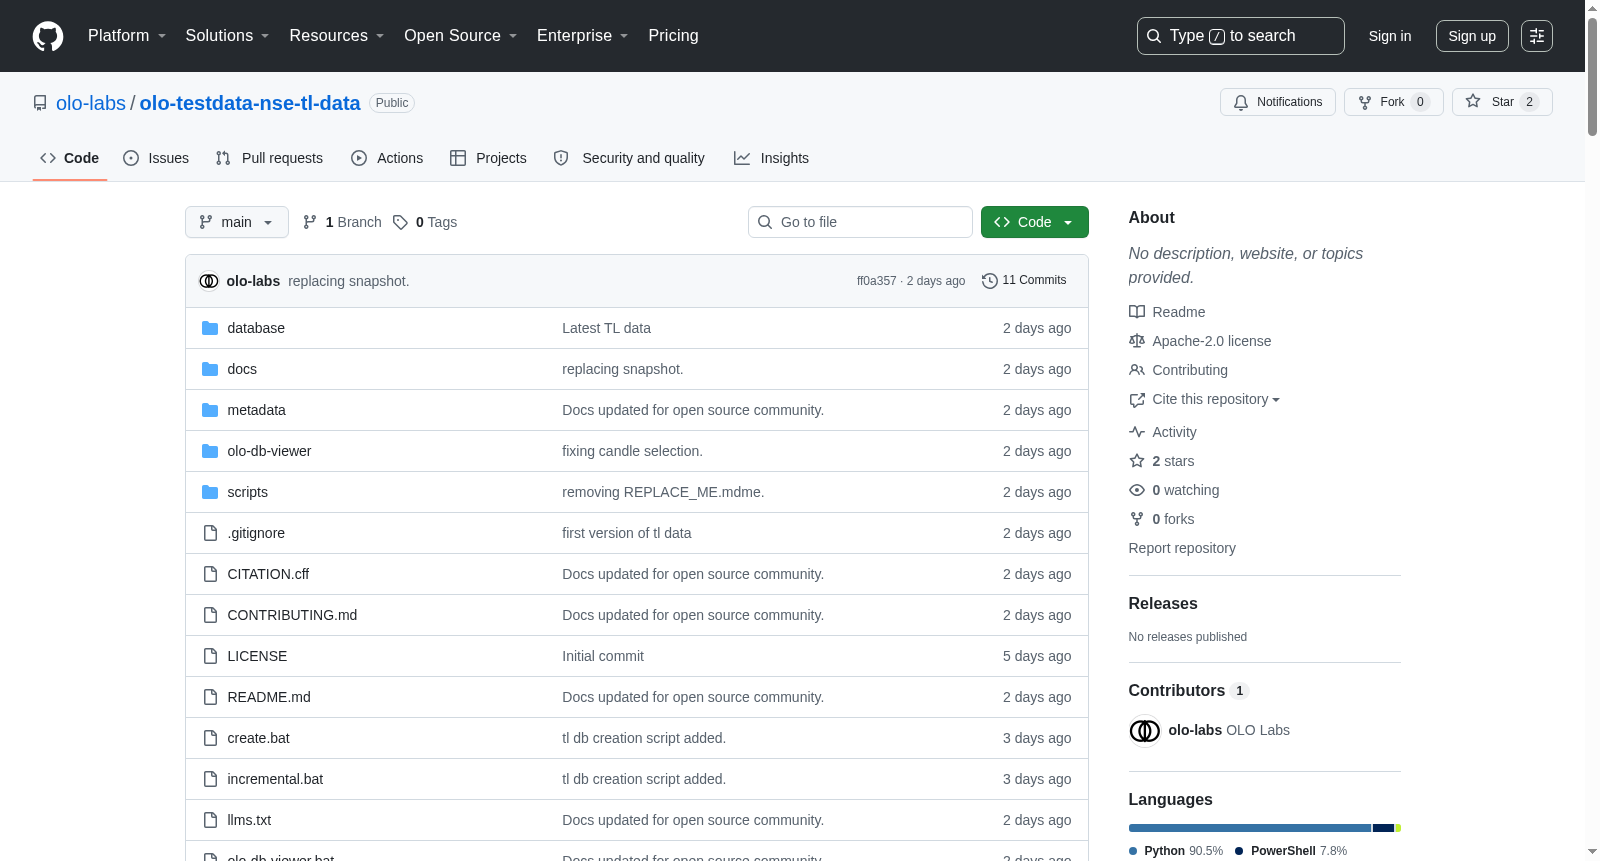Open the GitHub homepage logo
The height and width of the screenshot is (861, 1600).
pos(48,36)
